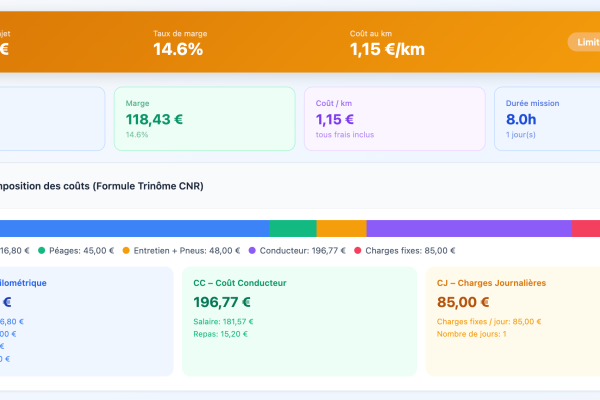Click the 8.0h duration value
The image size is (600, 400).
point(521,119)
